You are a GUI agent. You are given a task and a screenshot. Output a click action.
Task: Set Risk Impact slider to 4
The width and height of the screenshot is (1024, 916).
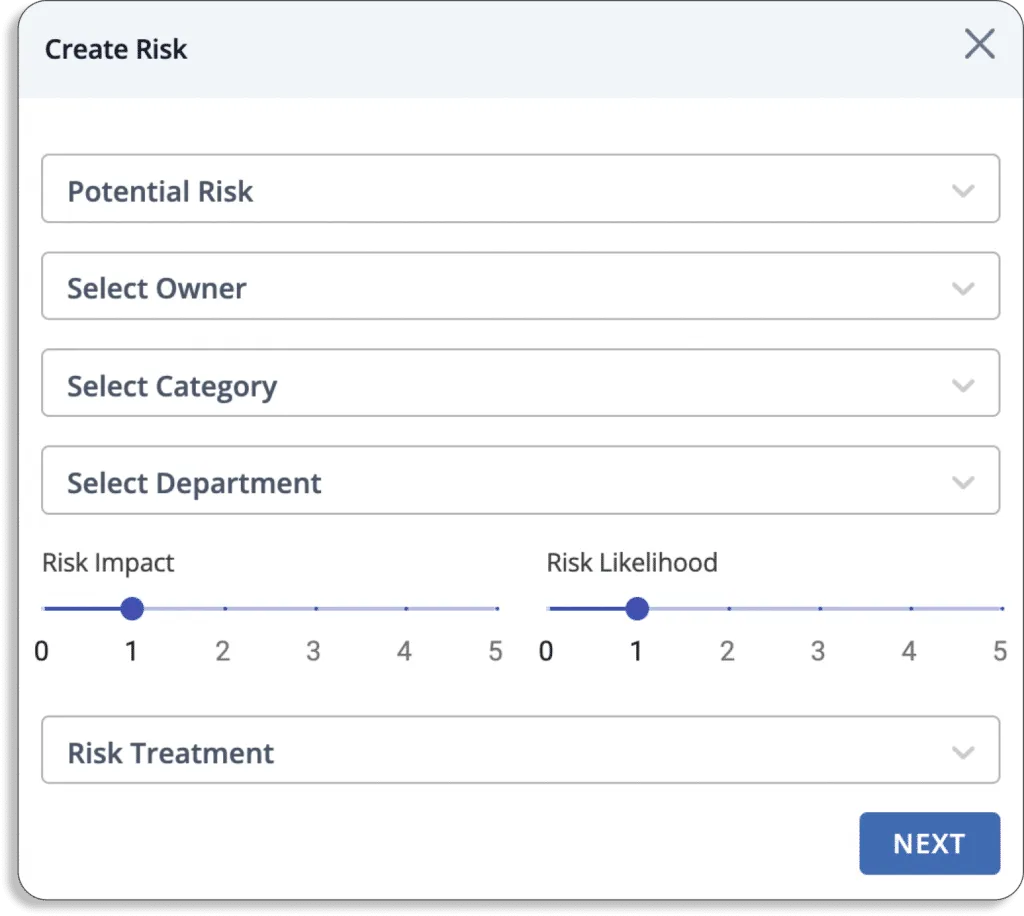click(x=406, y=608)
